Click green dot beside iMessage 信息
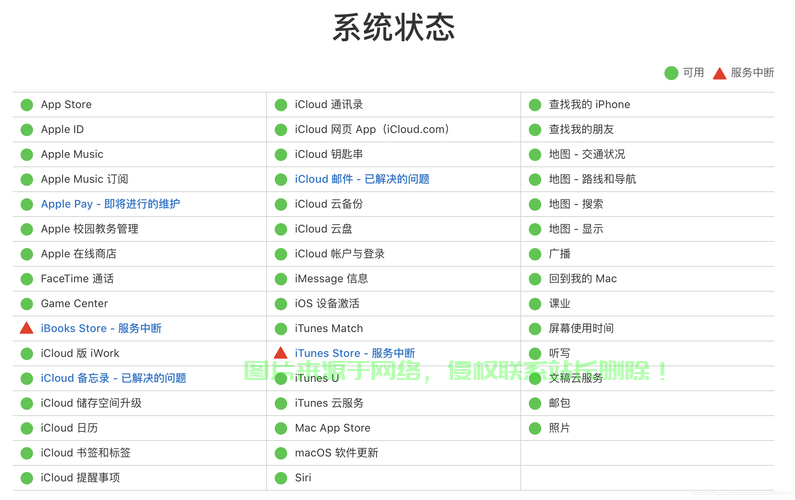Image resolution: width=795 pixels, height=500 pixels. point(280,279)
